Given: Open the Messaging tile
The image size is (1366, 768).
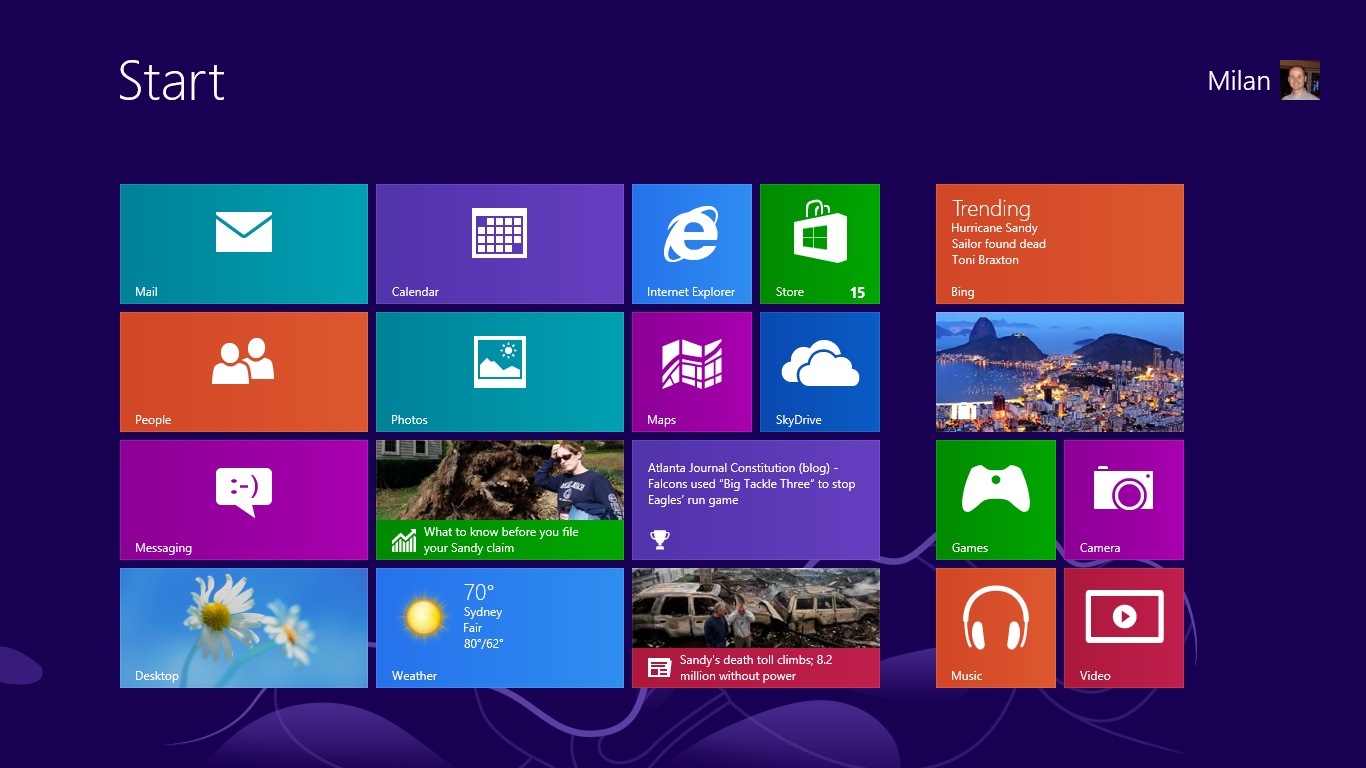Looking at the screenshot, I should (244, 500).
